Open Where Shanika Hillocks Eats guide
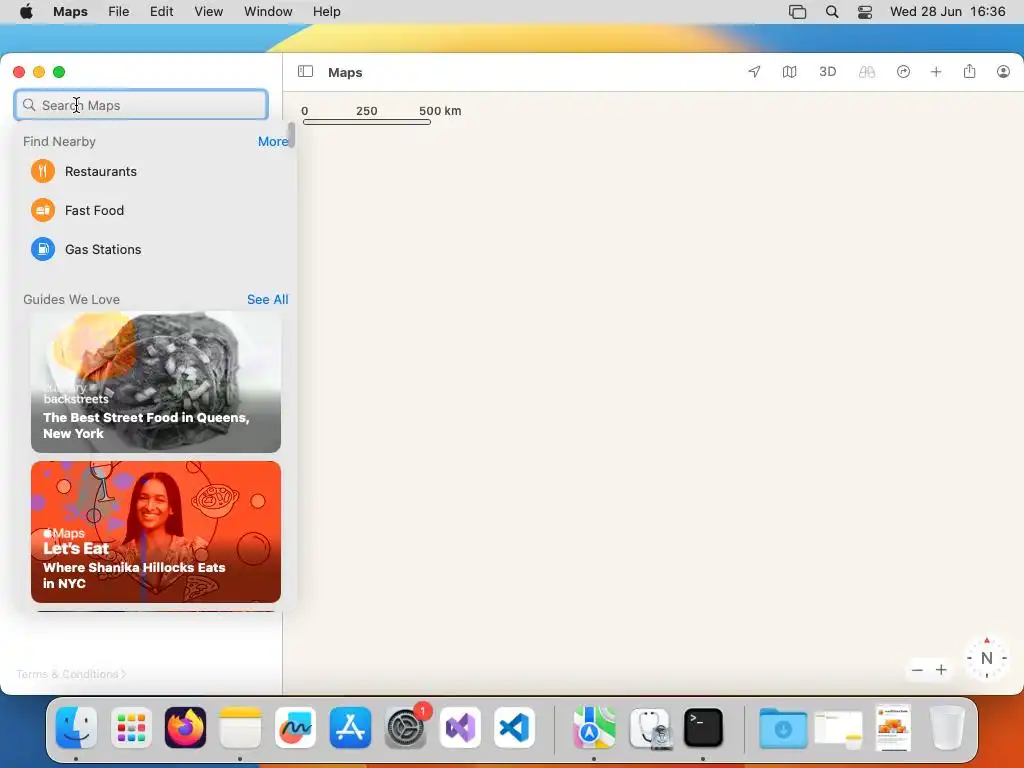Screen dimensions: 1024x768 point(156,532)
